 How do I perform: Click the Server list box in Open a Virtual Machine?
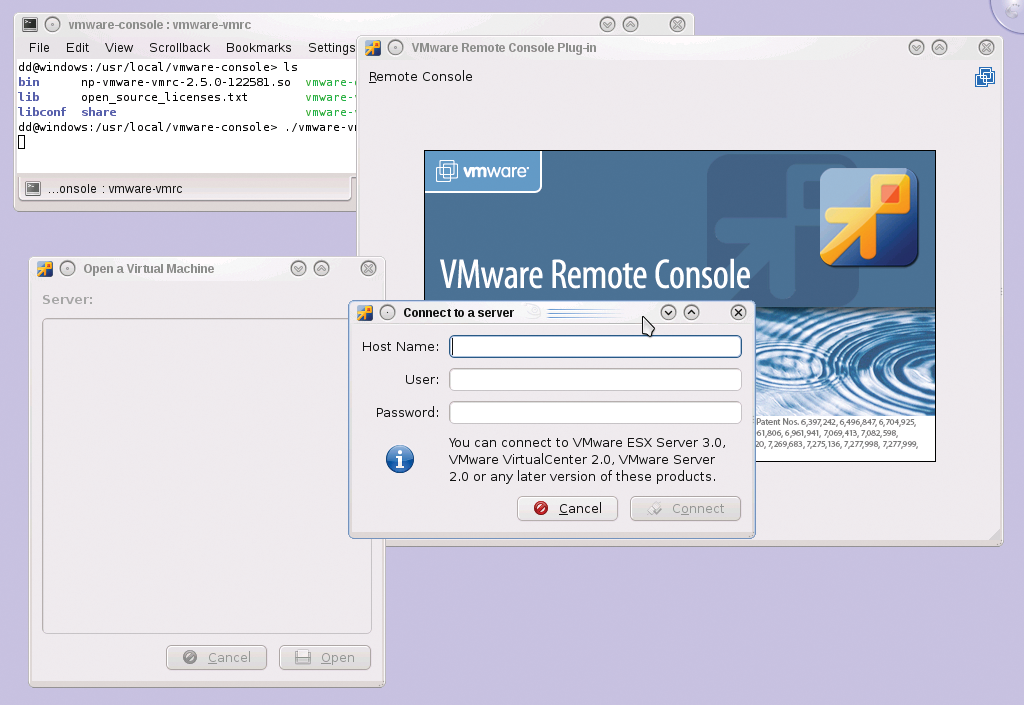click(x=206, y=475)
